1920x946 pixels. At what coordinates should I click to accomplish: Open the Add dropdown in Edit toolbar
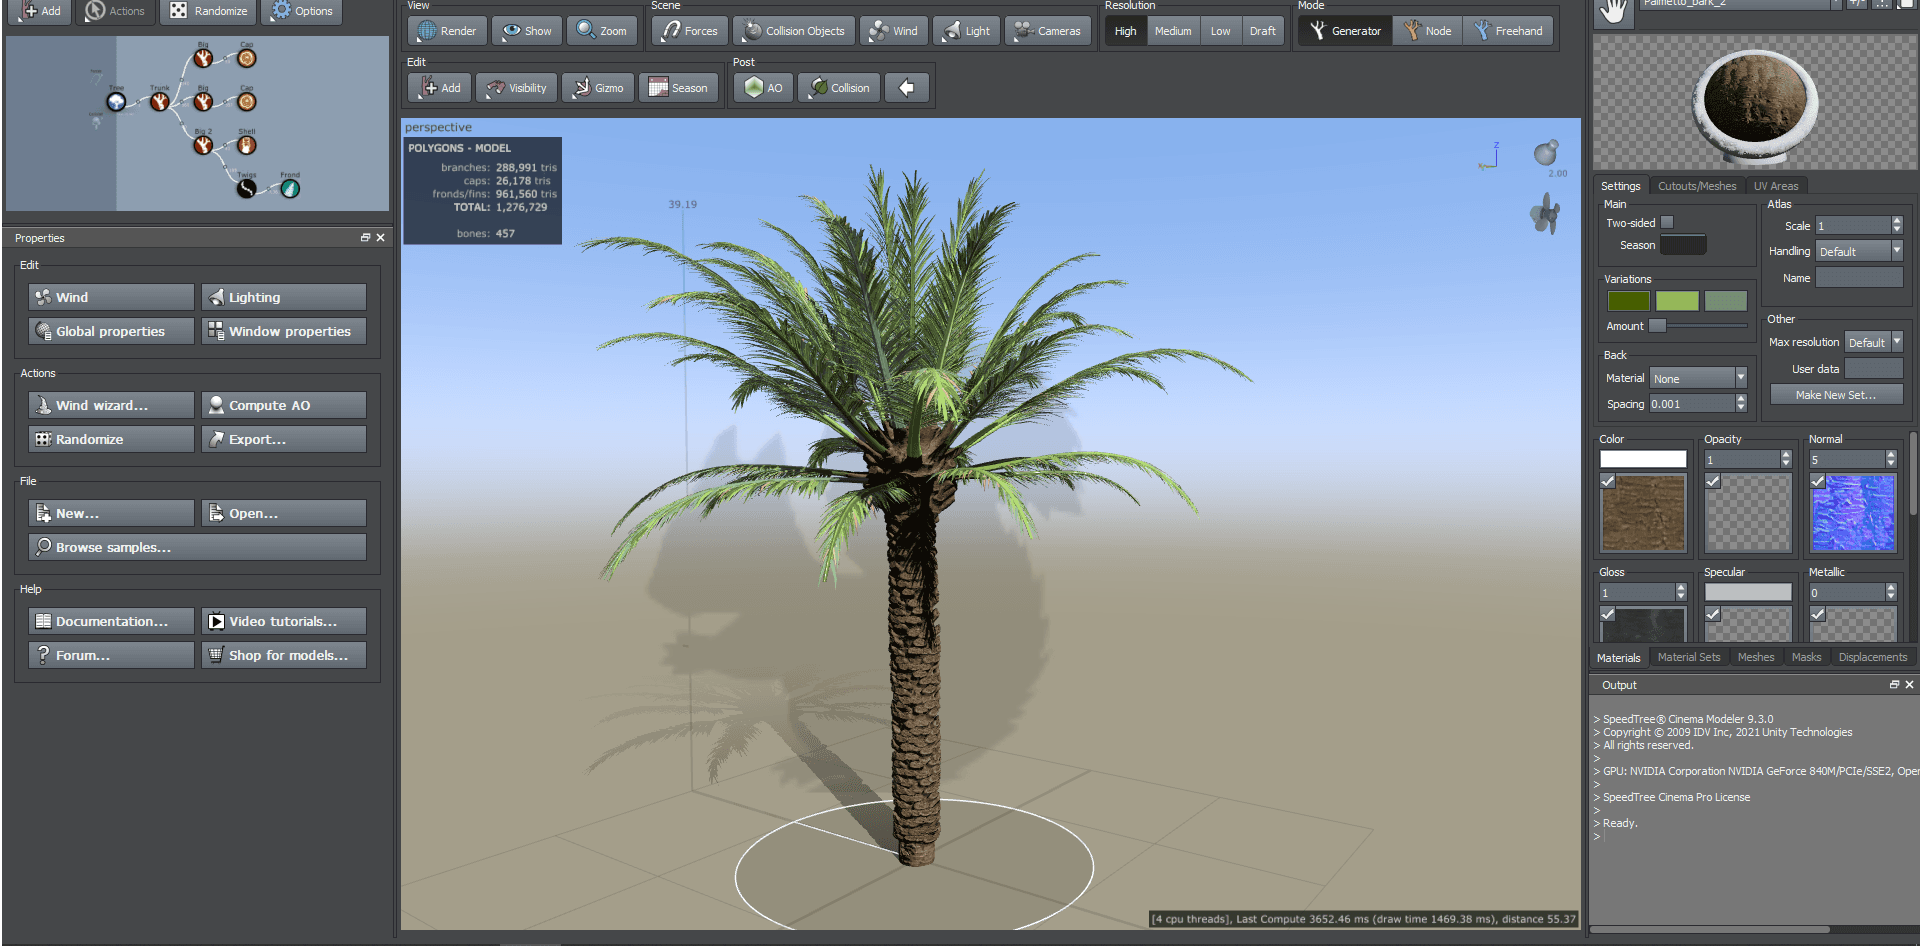440,88
